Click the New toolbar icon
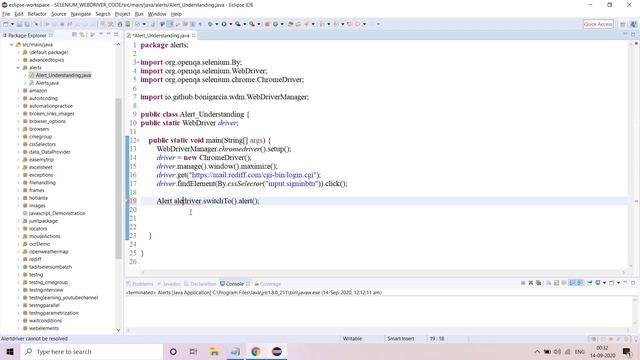The width and height of the screenshot is (640, 360). (6, 24)
